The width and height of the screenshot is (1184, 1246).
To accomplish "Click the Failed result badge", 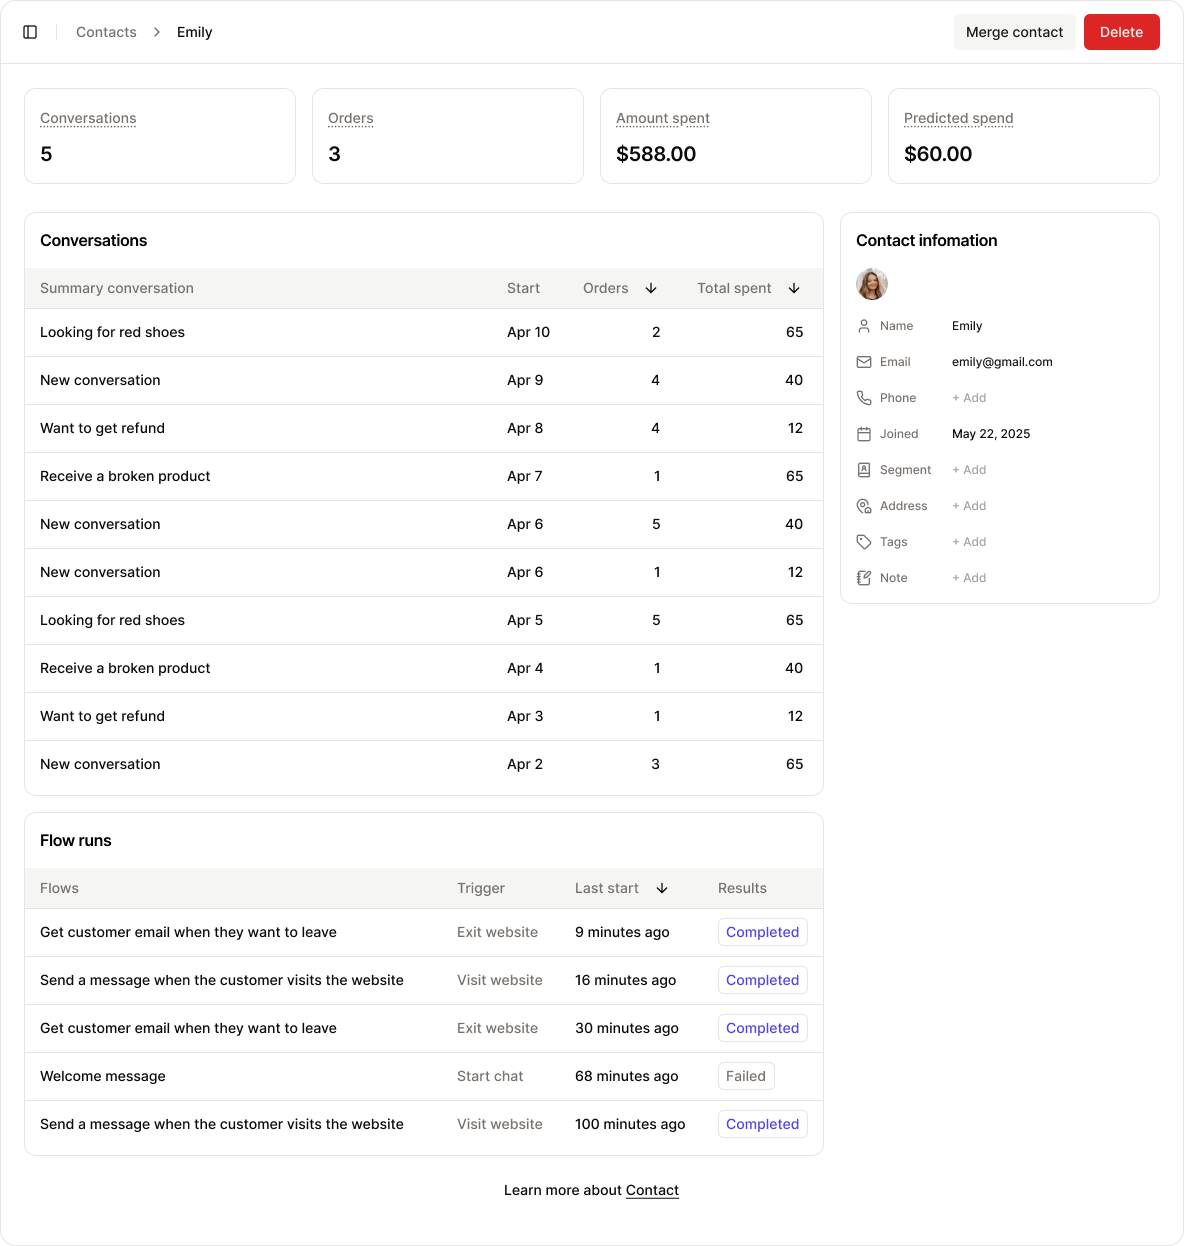I will [746, 1076].
